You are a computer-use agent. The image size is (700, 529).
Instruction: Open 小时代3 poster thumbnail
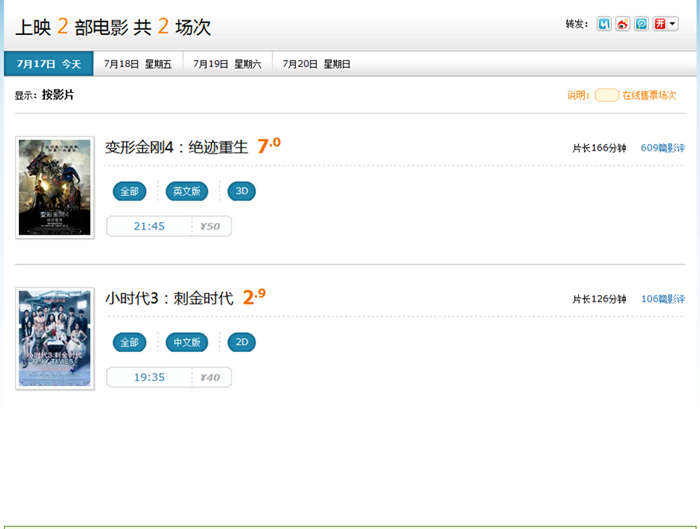click(x=55, y=338)
